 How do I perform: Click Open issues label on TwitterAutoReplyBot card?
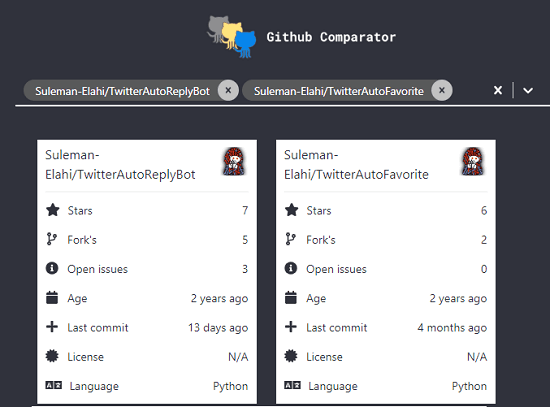pyautogui.click(x=98, y=269)
